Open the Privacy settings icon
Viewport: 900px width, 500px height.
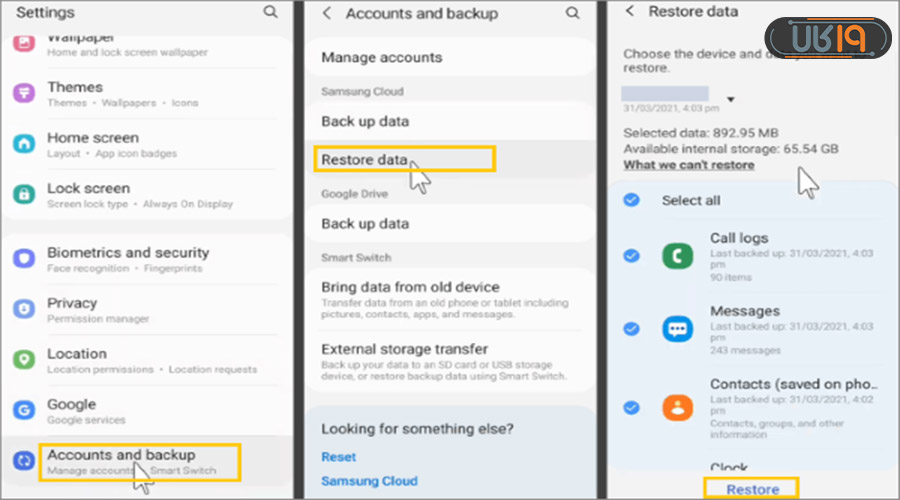[x=25, y=309]
